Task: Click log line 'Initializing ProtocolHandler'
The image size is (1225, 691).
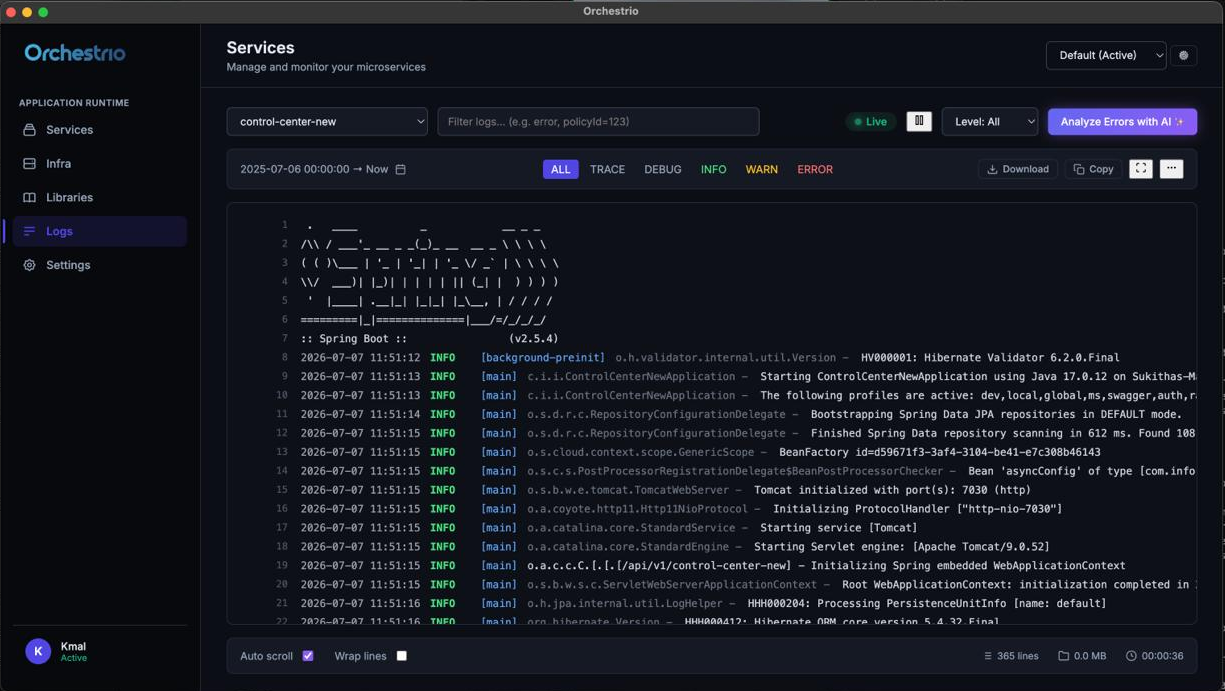Action: (681, 509)
